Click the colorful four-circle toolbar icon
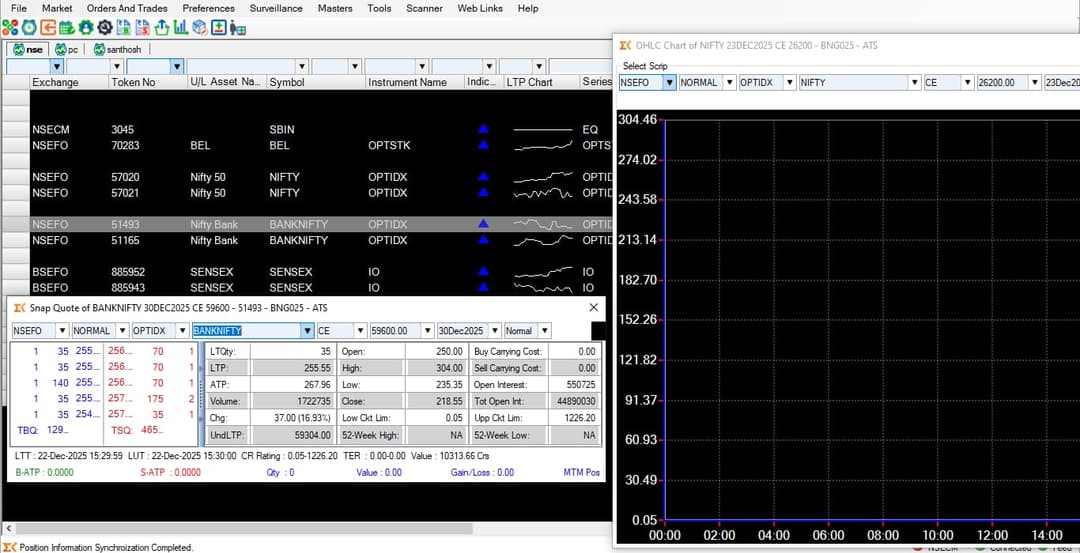Screen dimensions: 1080x553 coord(10,28)
